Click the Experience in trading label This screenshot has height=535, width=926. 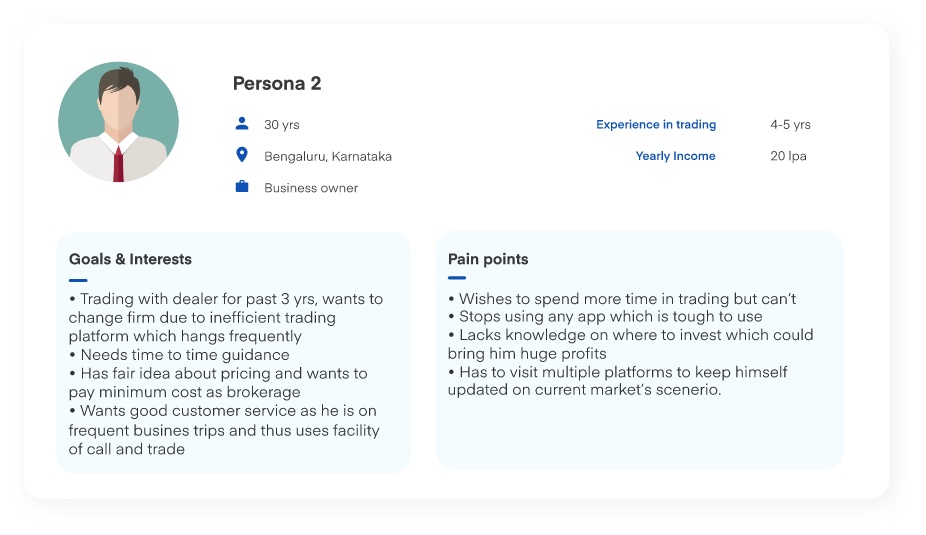tap(656, 125)
